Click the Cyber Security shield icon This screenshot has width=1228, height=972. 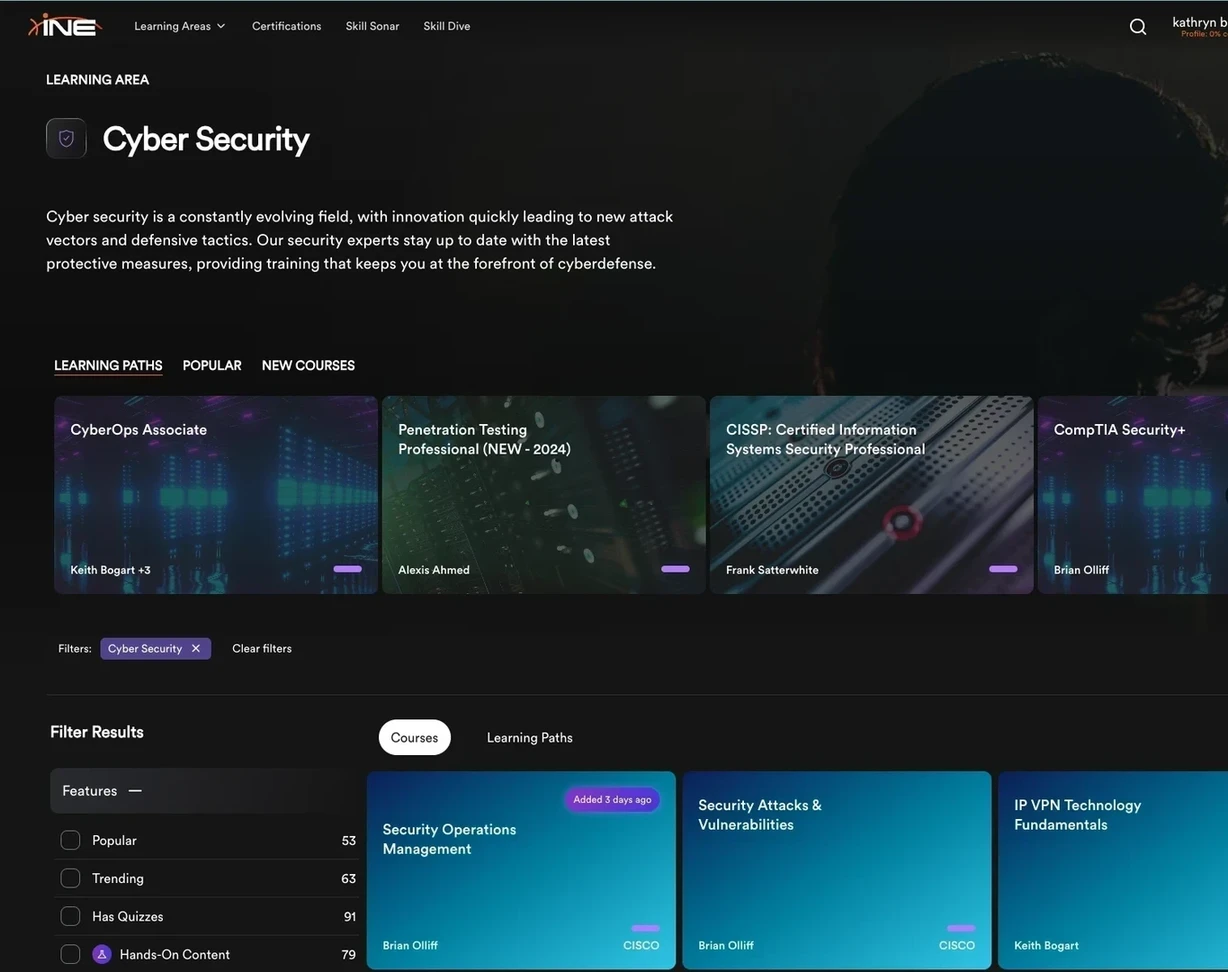[x=66, y=138]
